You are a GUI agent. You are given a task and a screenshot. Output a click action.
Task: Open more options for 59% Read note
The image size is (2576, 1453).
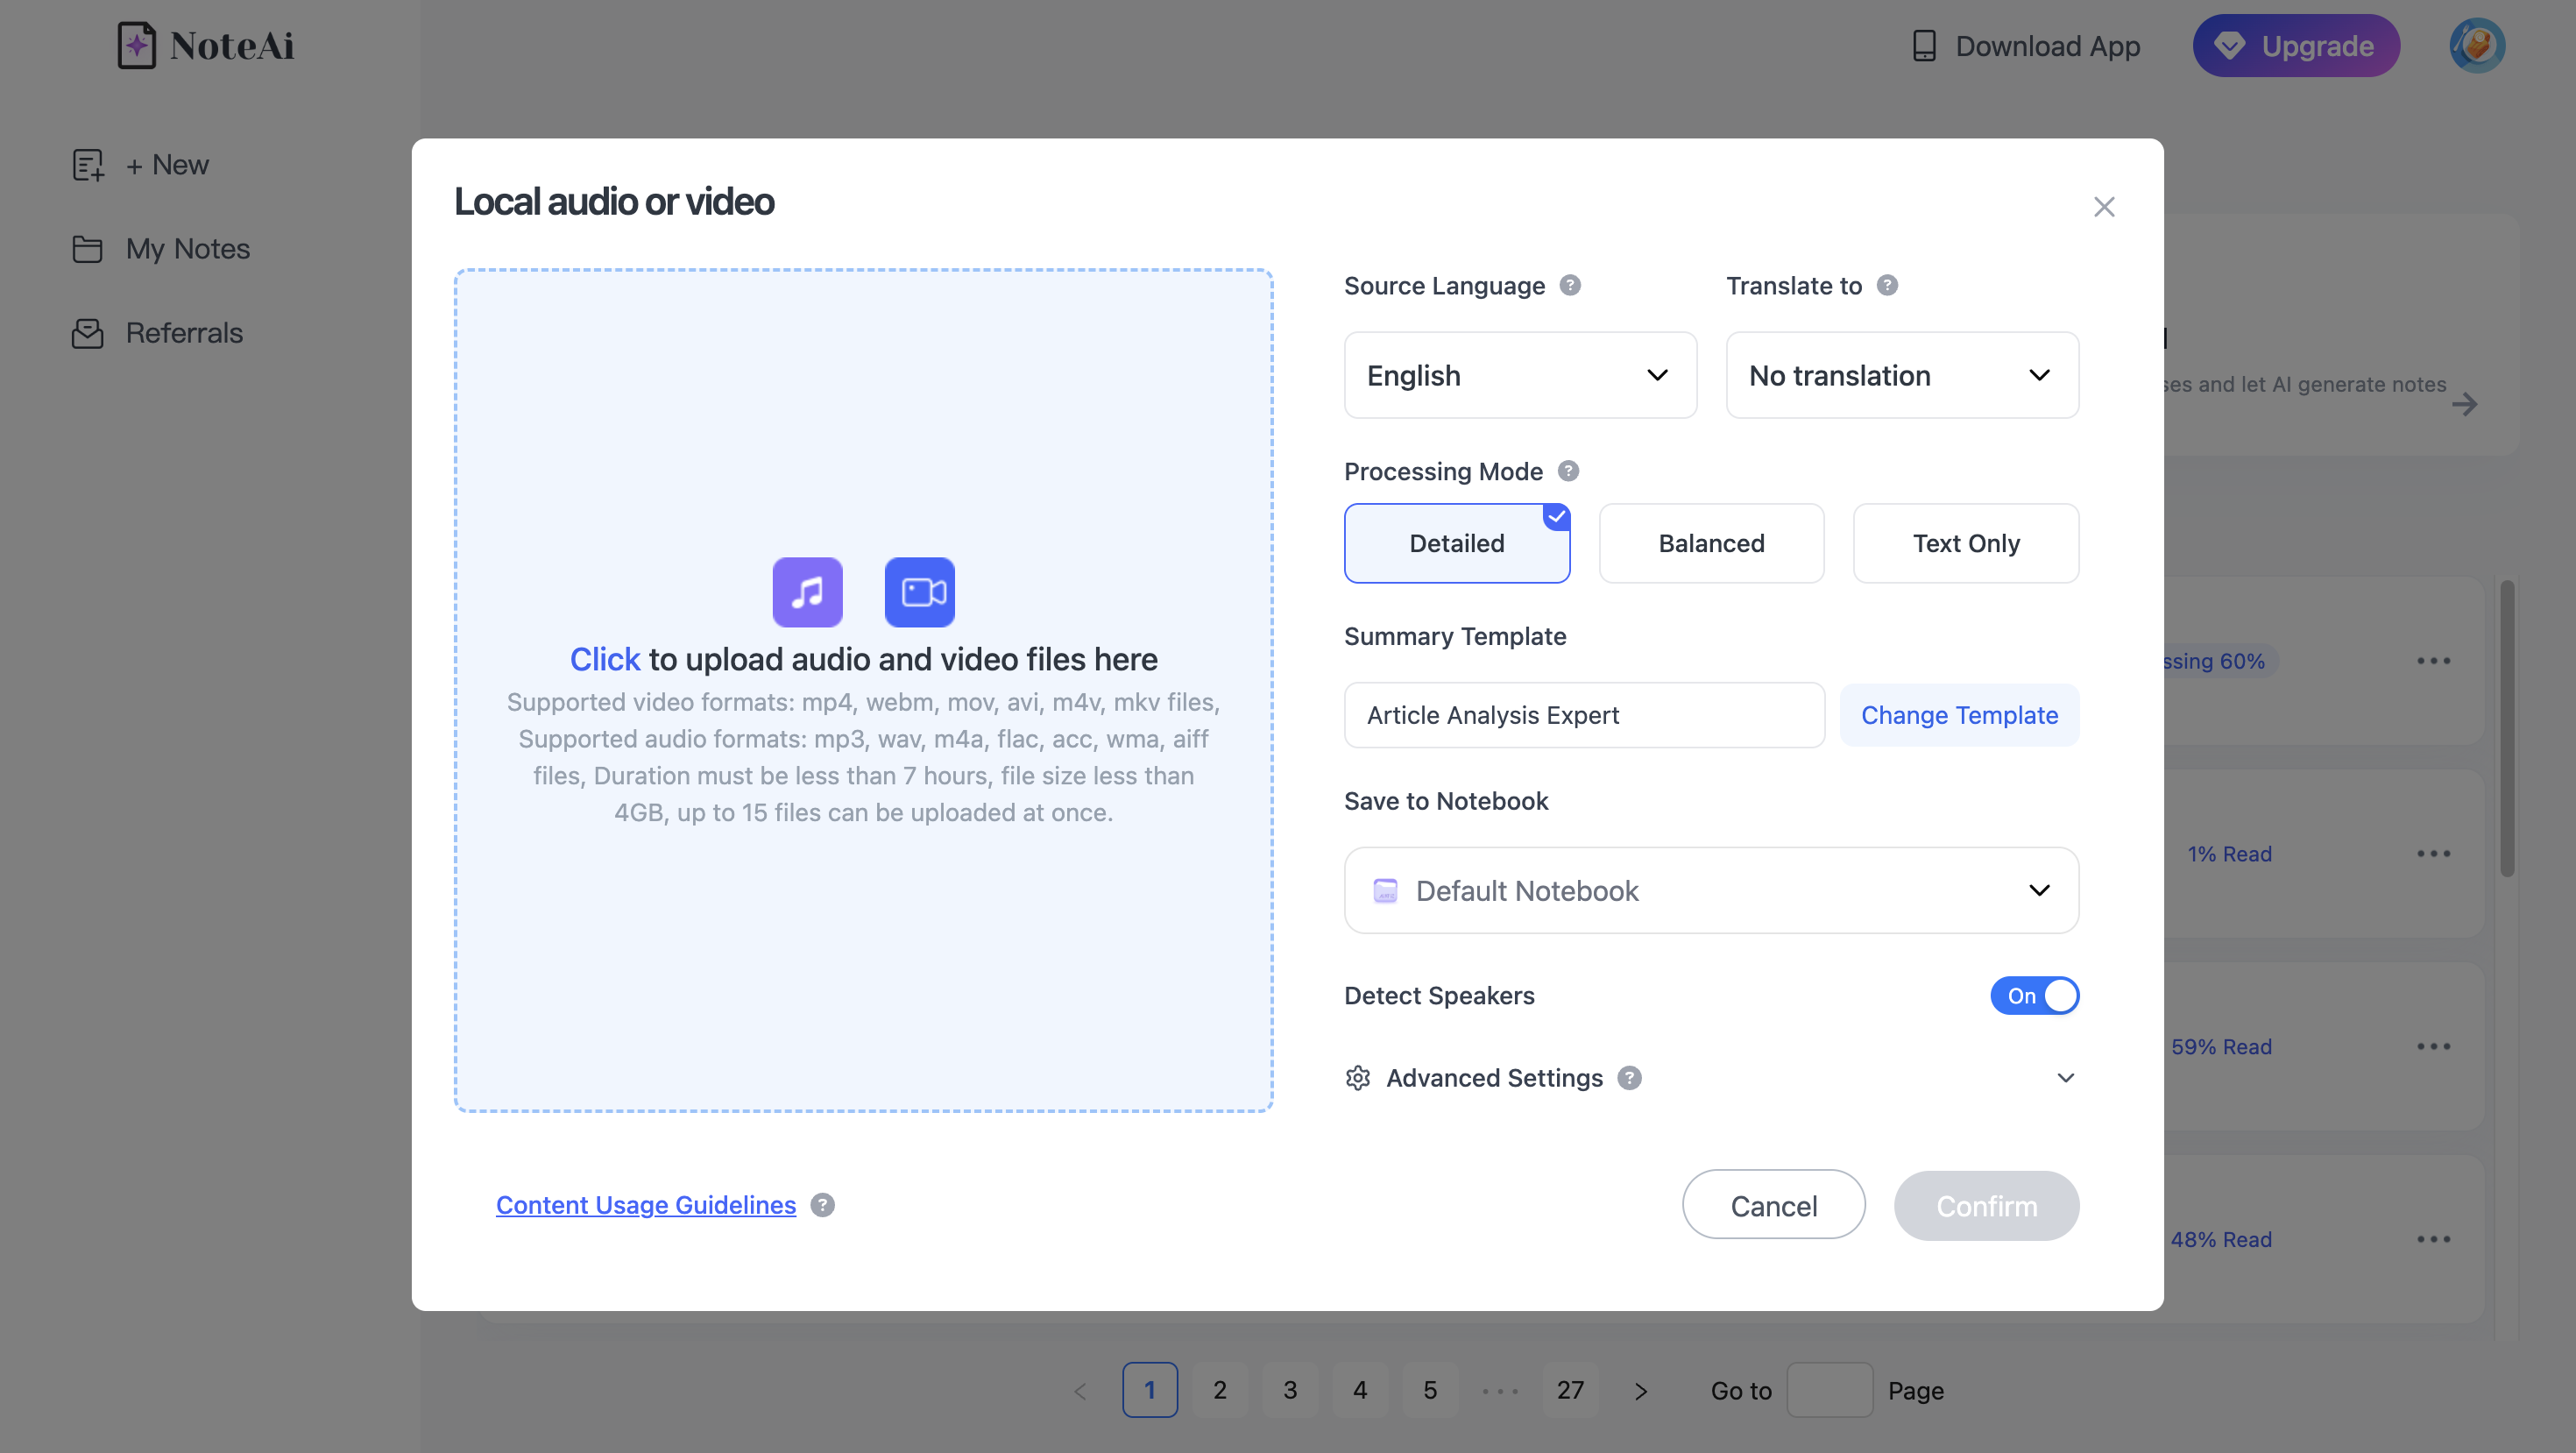(2433, 1047)
